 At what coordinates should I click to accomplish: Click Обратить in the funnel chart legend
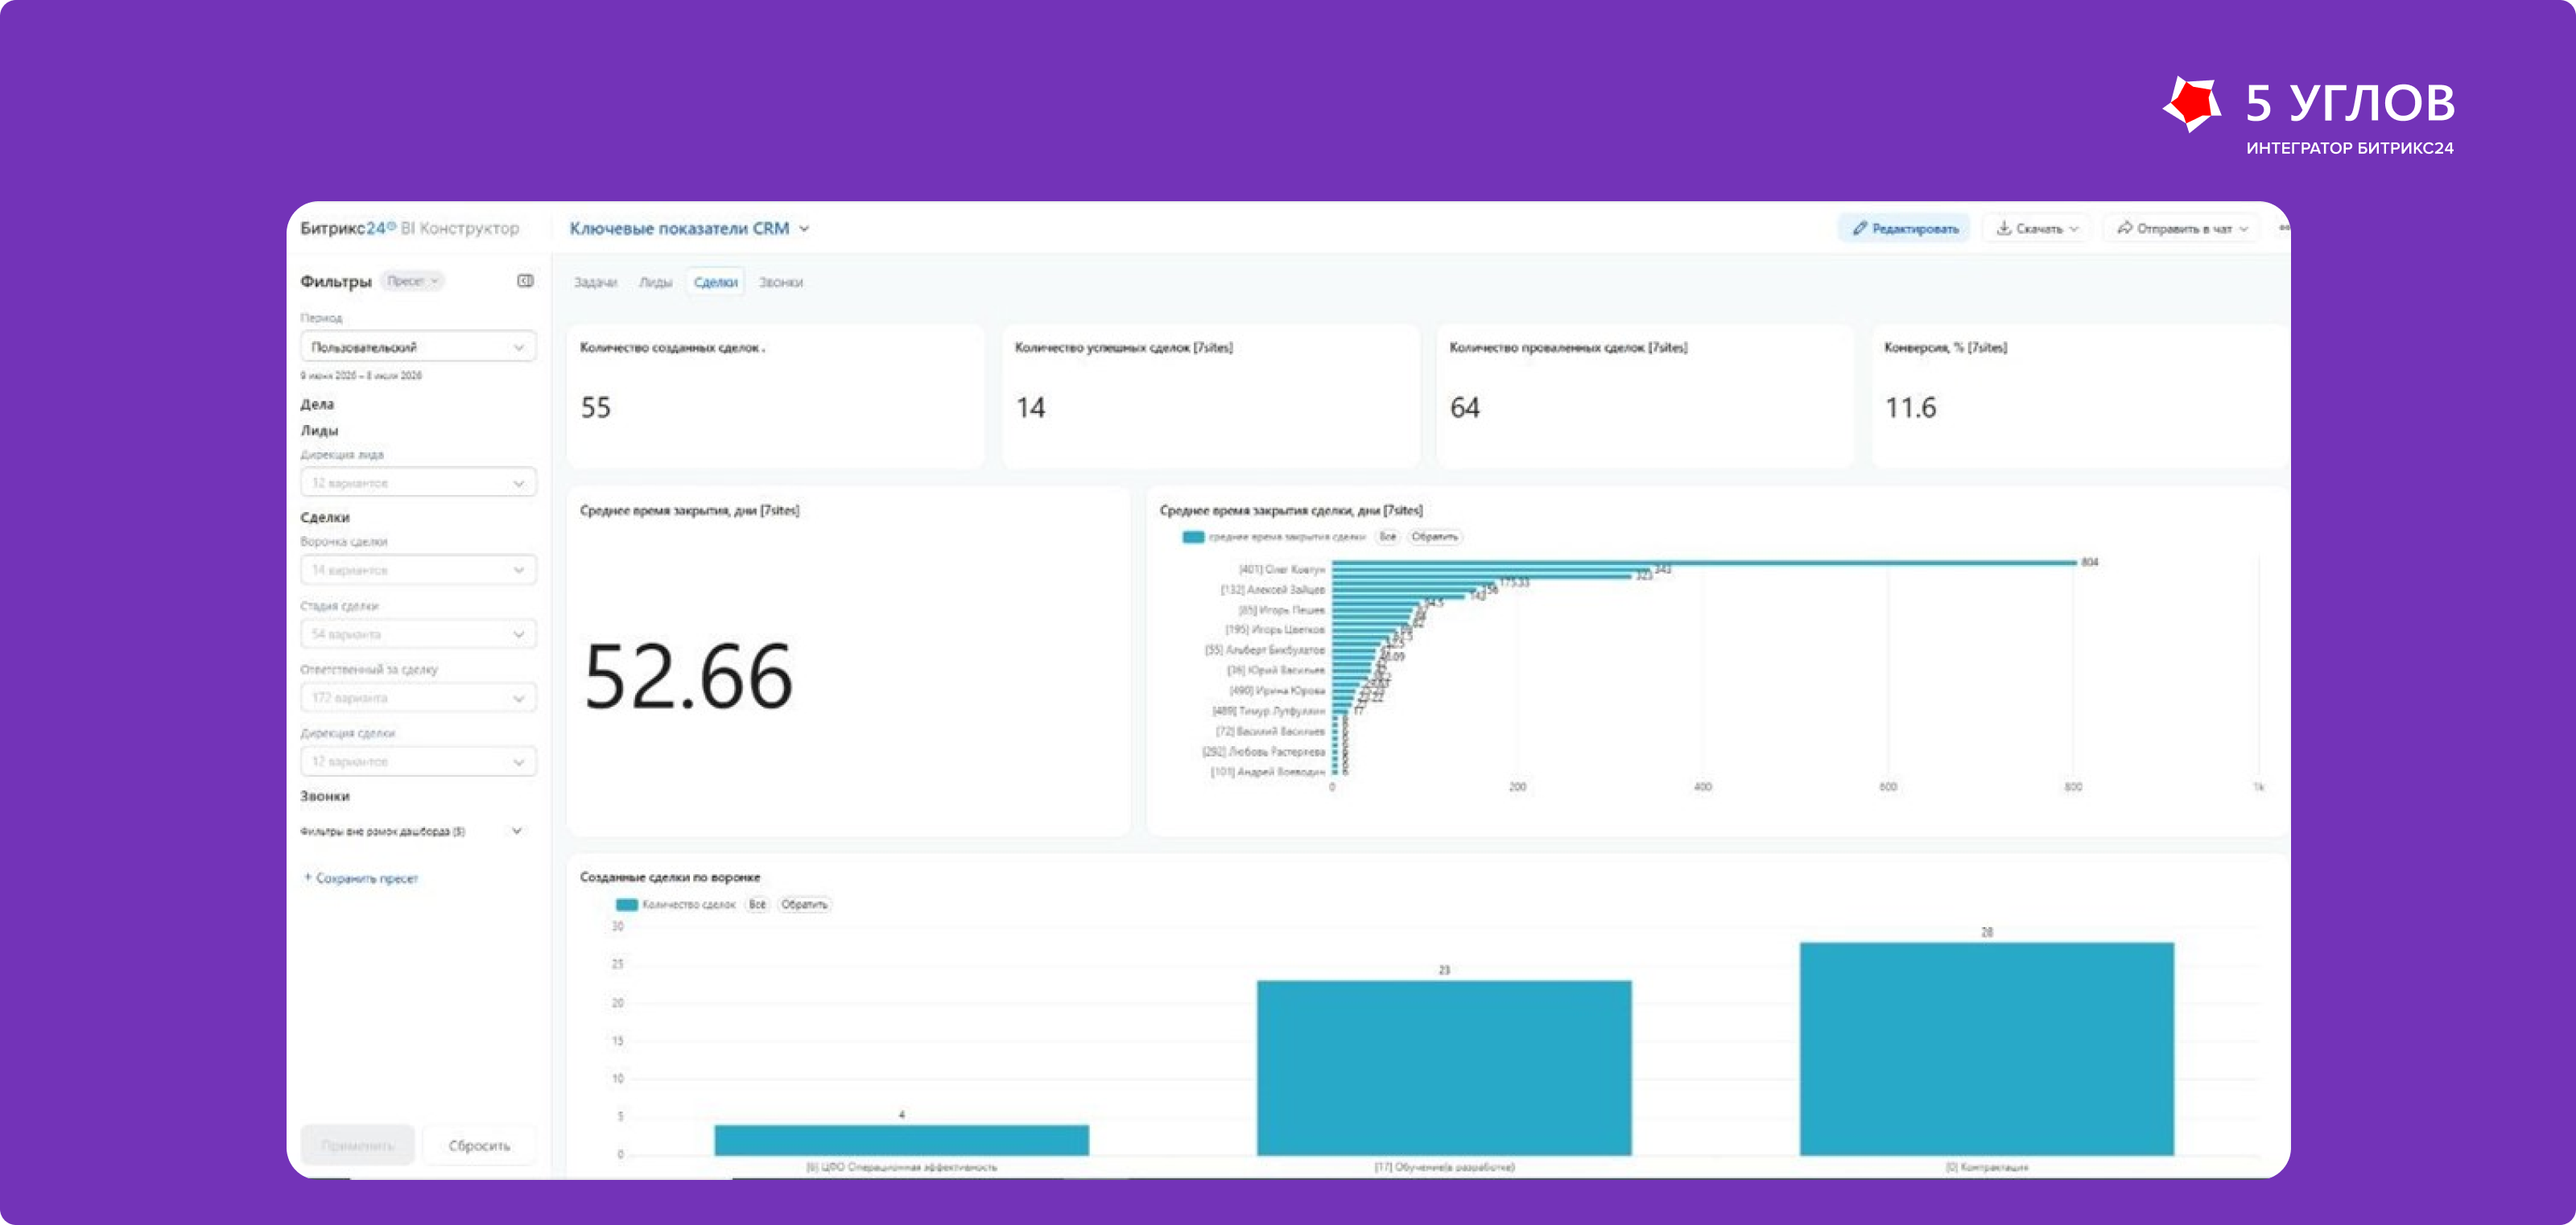[804, 905]
